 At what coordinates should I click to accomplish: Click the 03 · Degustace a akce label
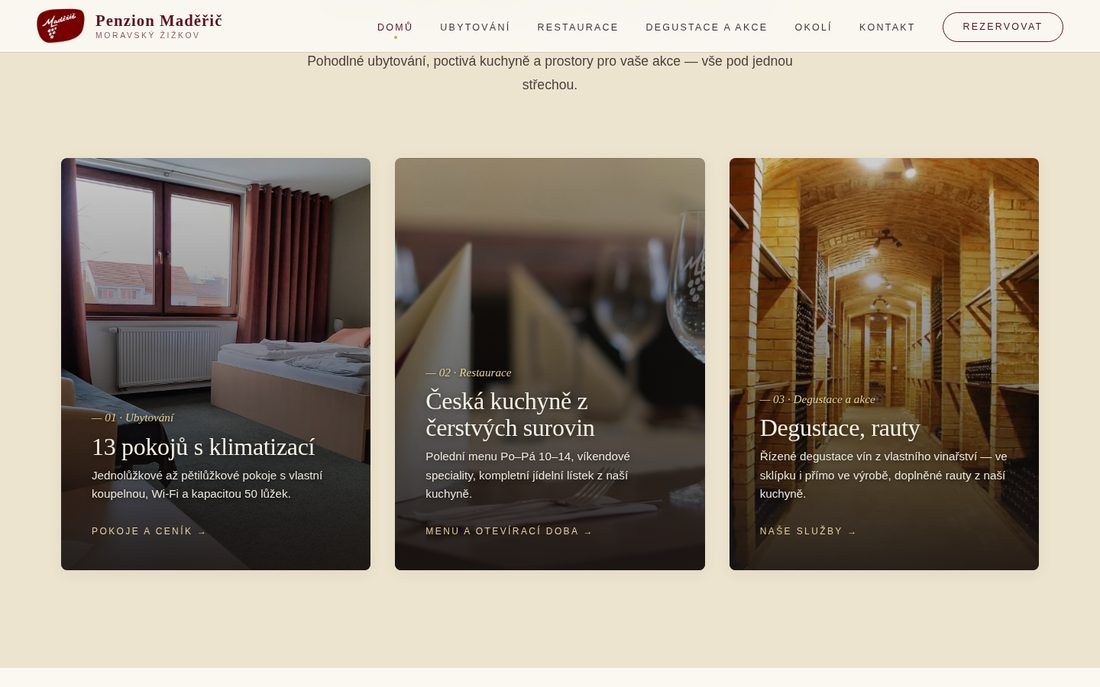click(x=817, y=399)
